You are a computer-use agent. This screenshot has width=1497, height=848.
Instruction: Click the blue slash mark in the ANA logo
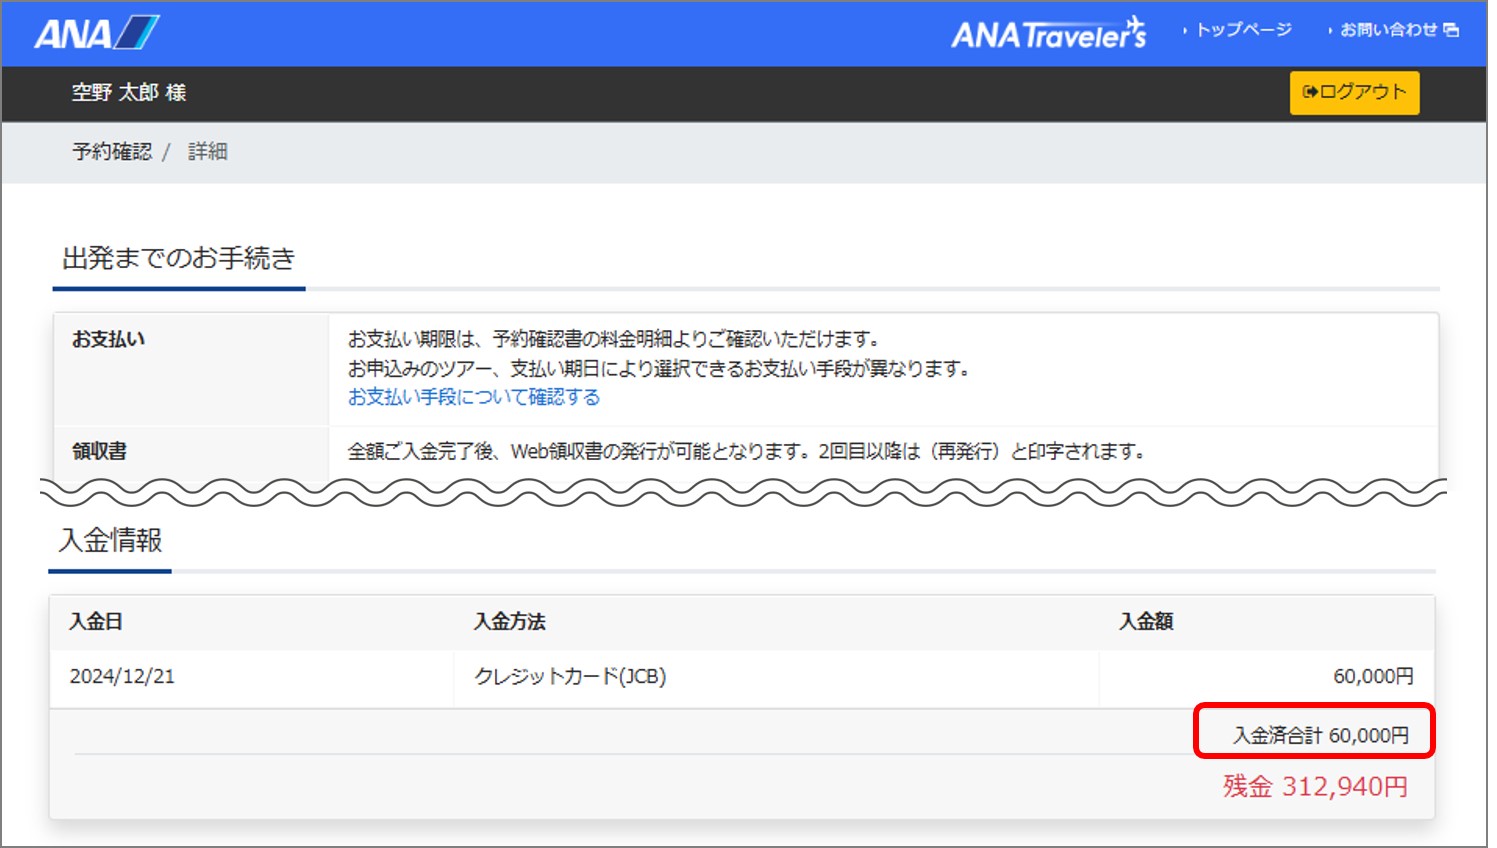coord(137,31)
